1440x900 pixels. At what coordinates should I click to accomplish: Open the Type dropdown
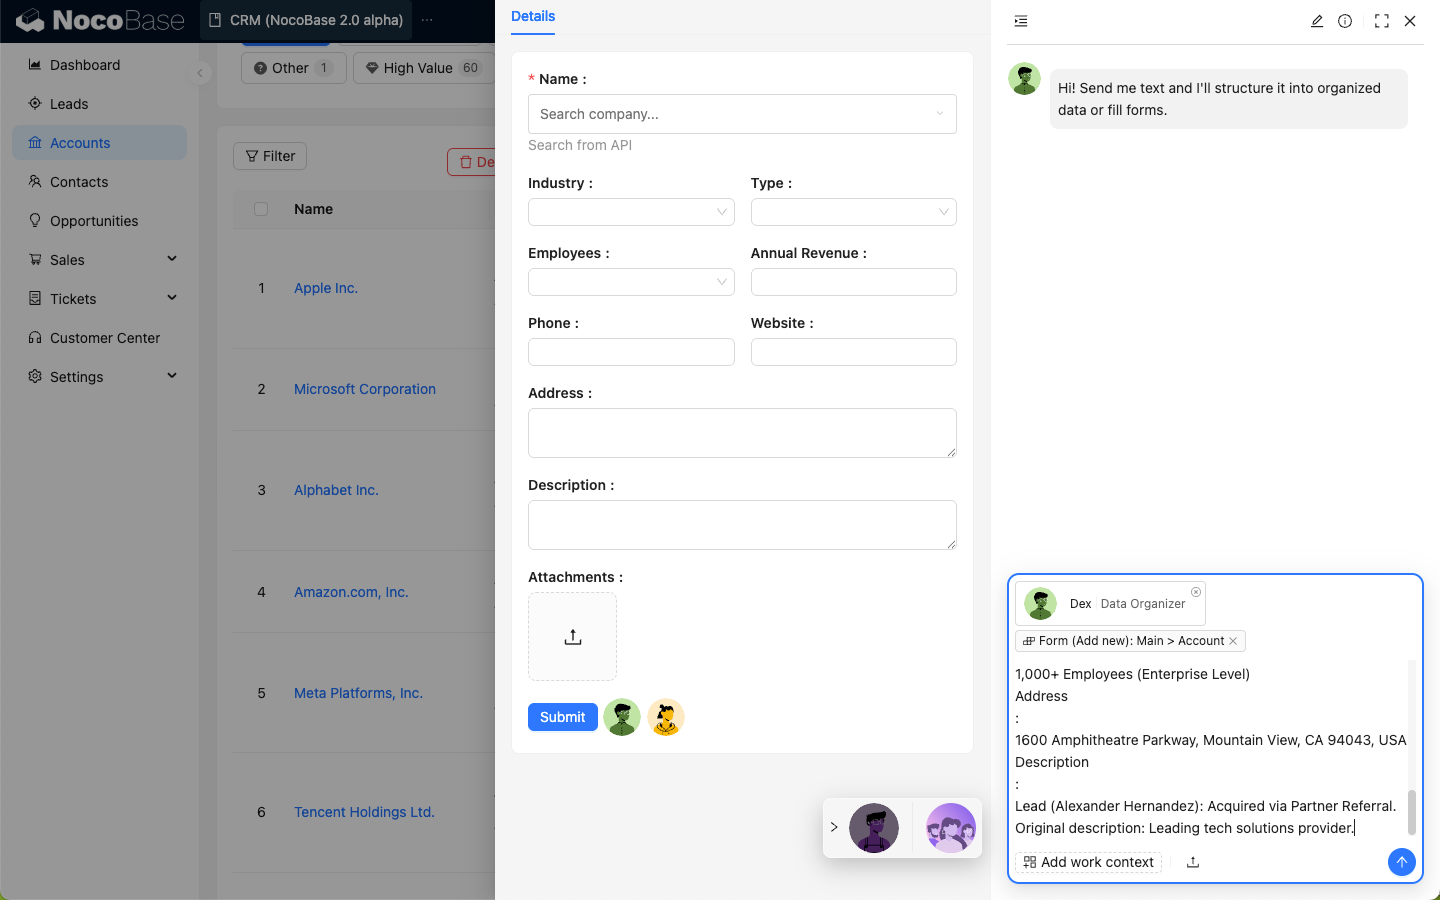point(853,212)
